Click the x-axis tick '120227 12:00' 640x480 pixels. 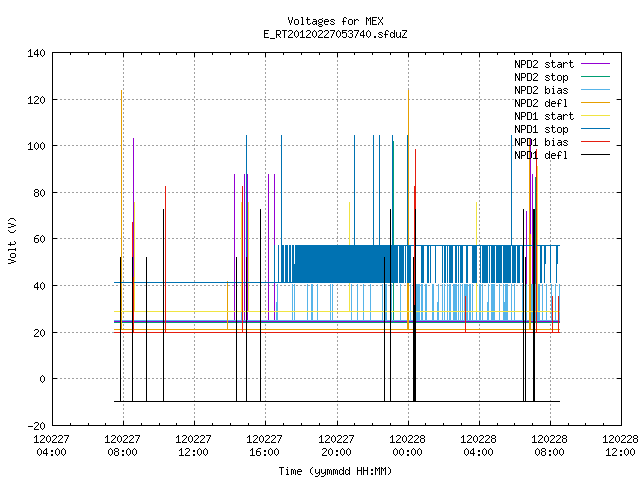(x=193, y=446)
